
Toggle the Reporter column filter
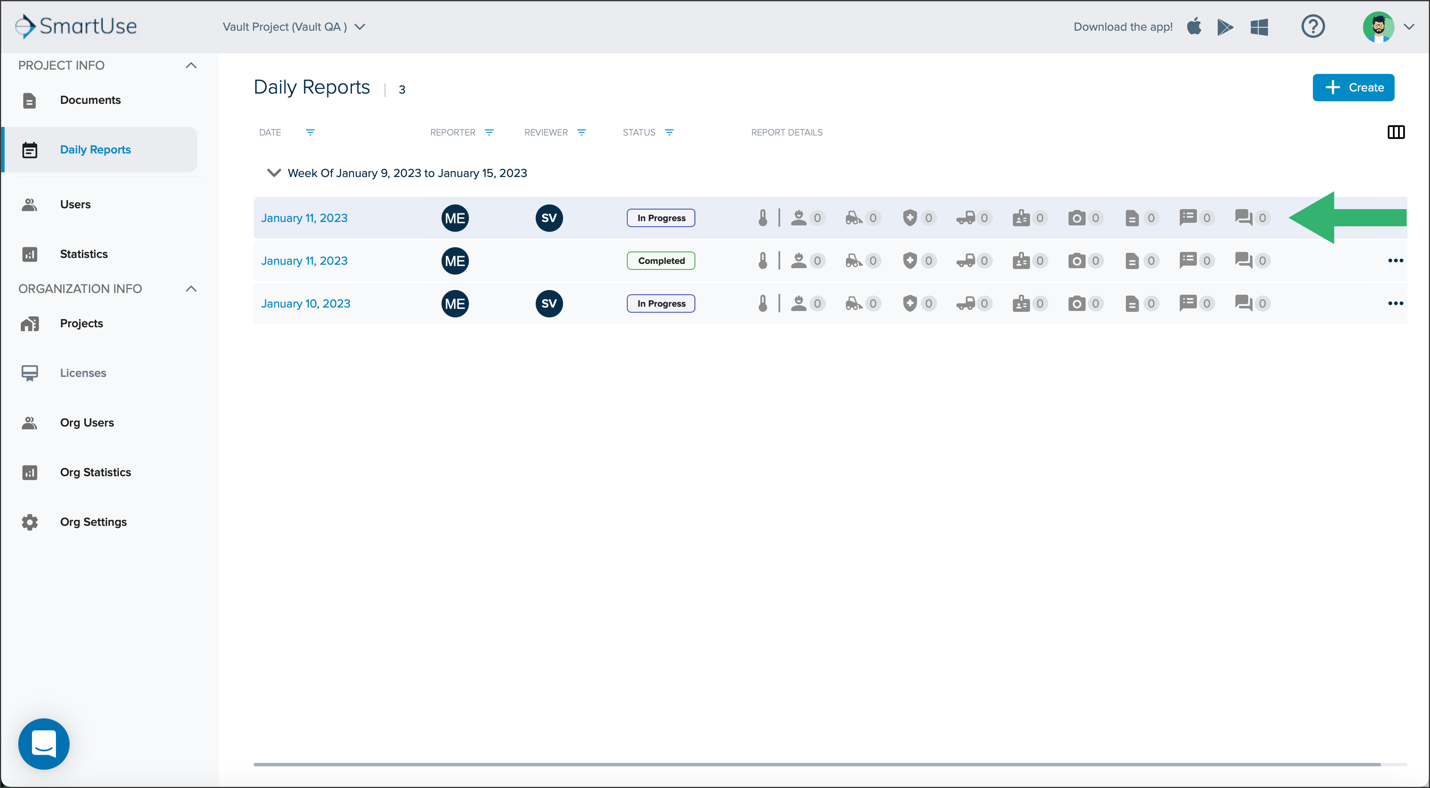[x=489, y=132]
